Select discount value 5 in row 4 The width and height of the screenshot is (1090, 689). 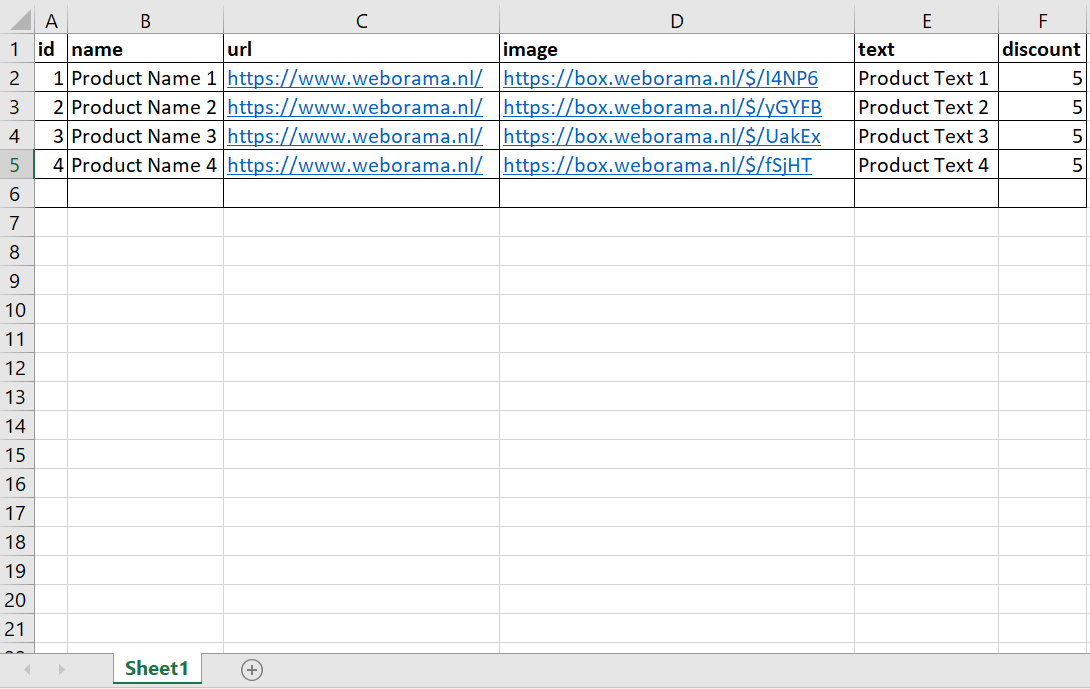click(x=1043, y=136)
